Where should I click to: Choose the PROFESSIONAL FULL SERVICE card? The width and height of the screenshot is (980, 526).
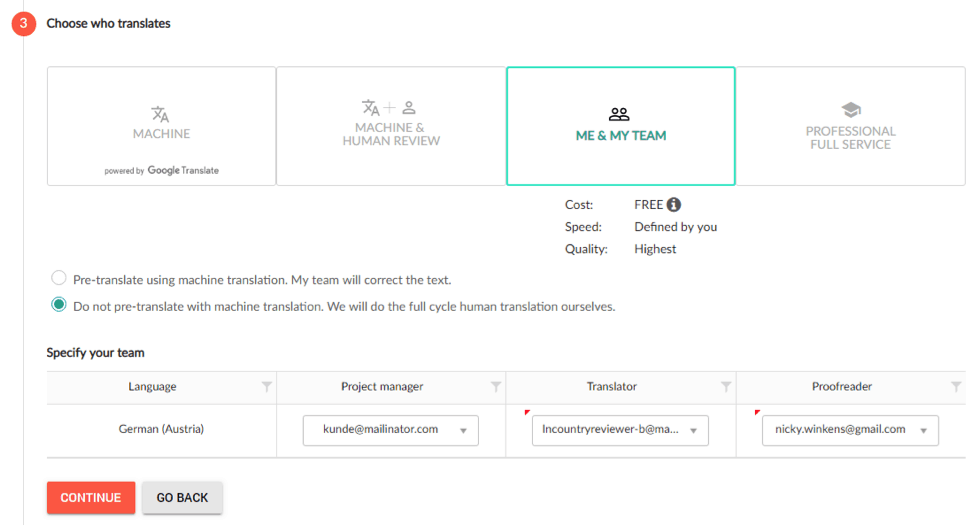point(851,126)
